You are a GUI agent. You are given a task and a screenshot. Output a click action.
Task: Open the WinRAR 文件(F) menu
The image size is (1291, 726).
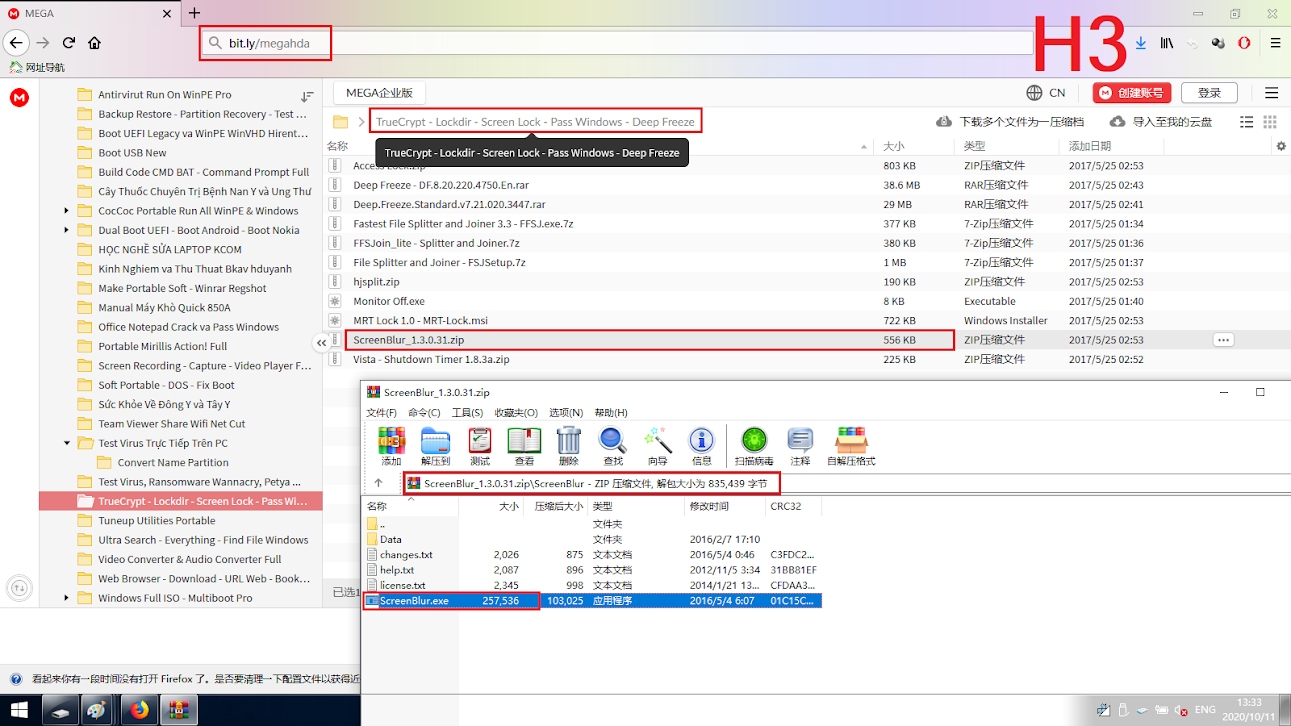pos(381,412)
